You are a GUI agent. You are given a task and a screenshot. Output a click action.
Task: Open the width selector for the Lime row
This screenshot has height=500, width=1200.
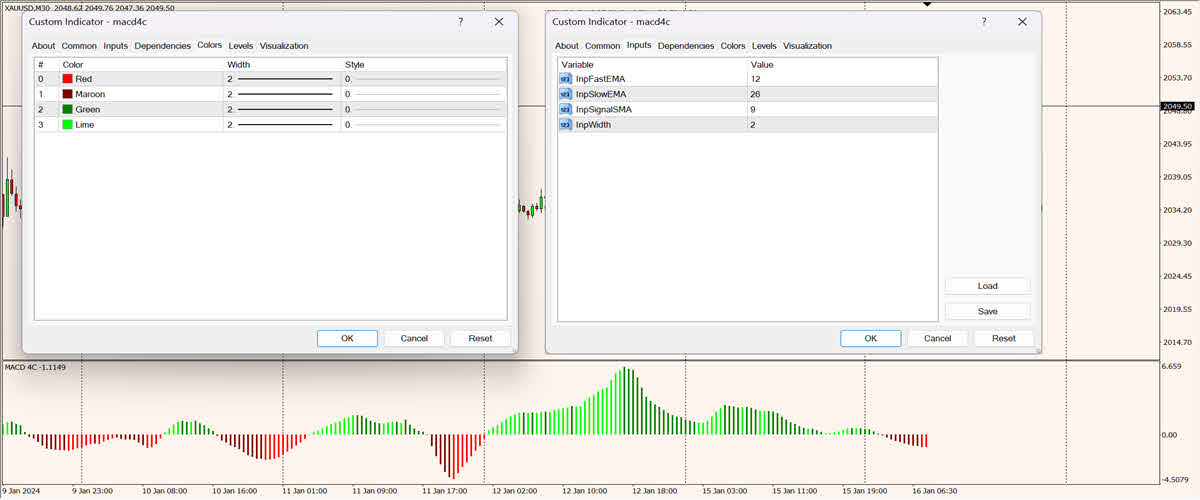pyautogui.click(x=282, y=125)
